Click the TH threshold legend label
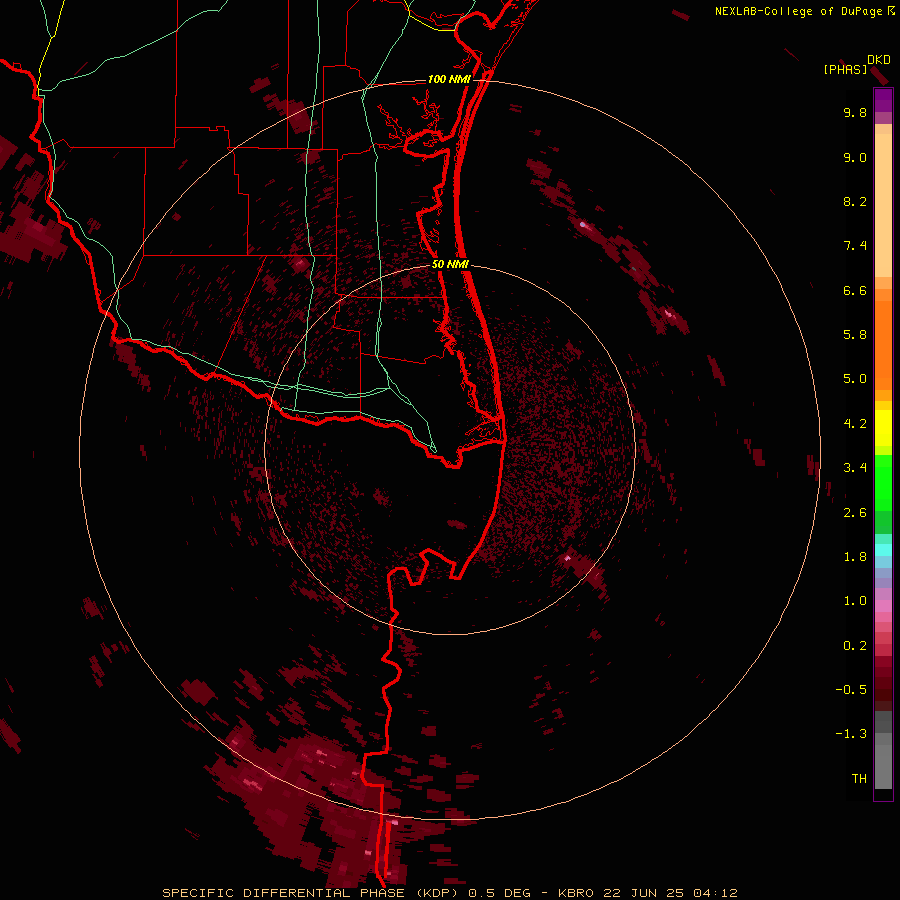The image size is (900, 900). 859,779
